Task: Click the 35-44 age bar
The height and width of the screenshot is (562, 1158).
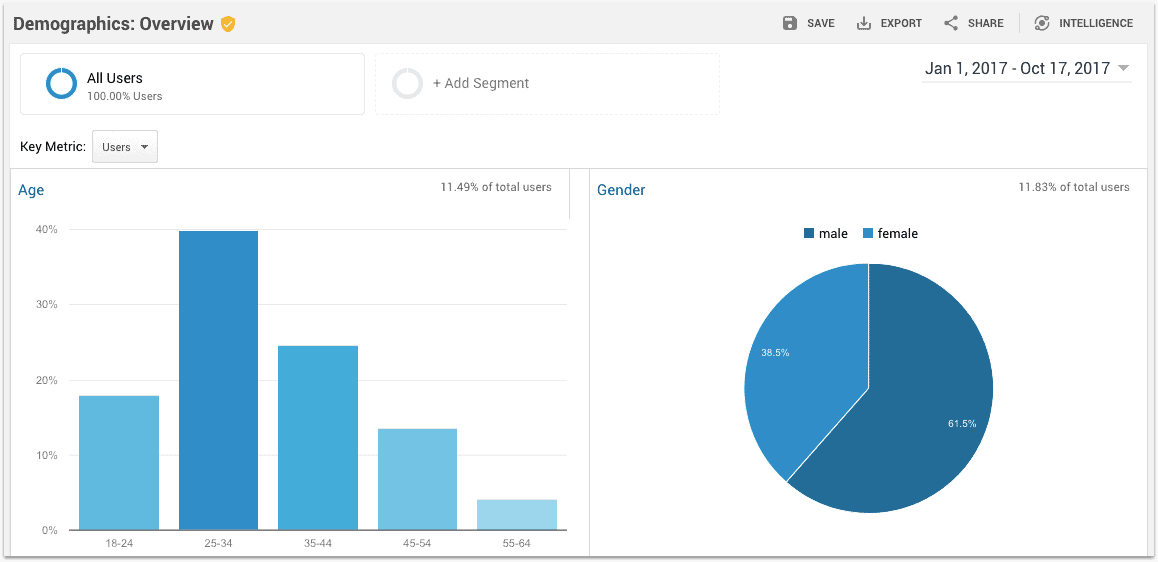Action: [318, 438]
